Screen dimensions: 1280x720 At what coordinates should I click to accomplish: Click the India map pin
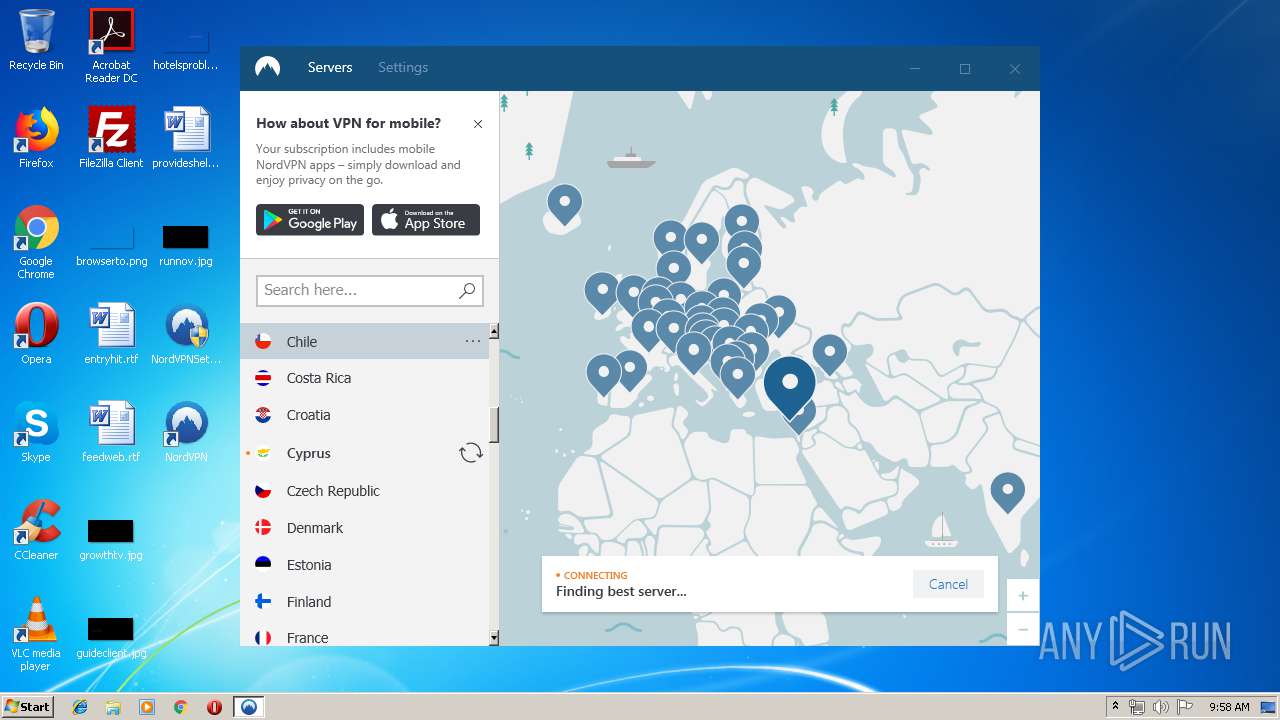tap(1007, 493)
